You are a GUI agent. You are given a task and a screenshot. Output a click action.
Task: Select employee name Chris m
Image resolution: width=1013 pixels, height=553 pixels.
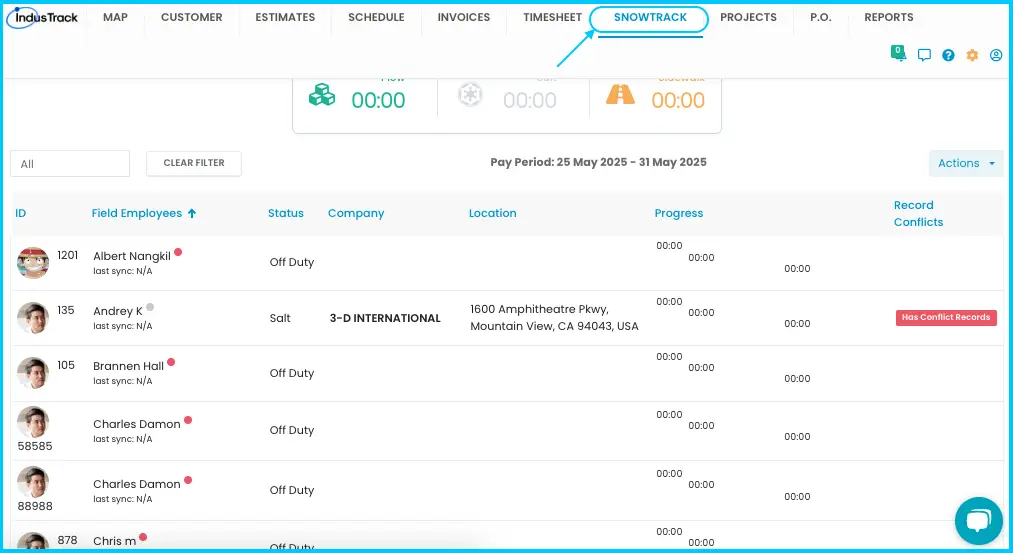tap(114, 541)
